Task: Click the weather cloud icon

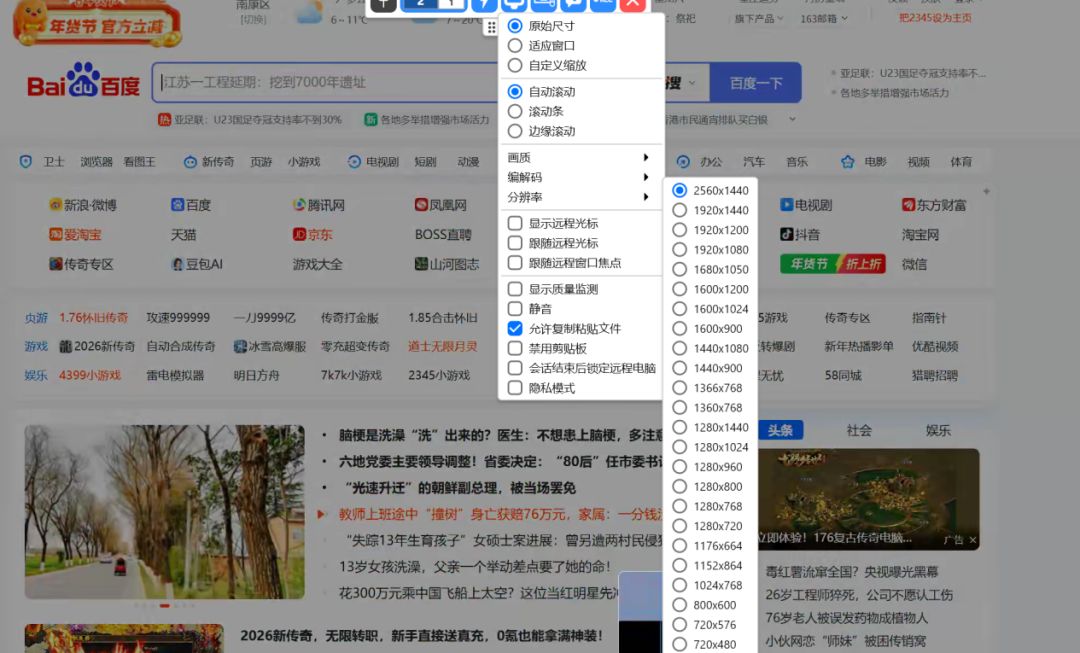Action: [x=308, y=12]
